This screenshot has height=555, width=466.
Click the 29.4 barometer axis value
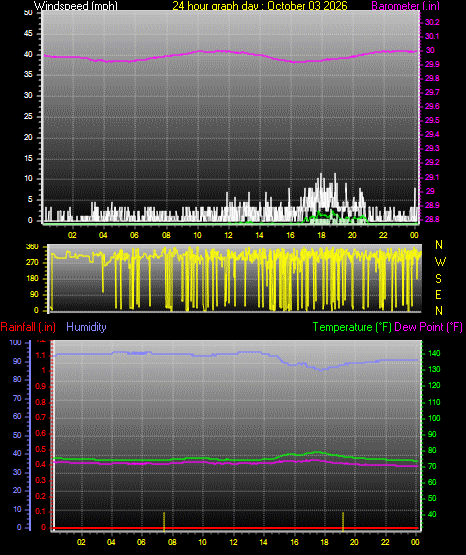coord(432,134)
